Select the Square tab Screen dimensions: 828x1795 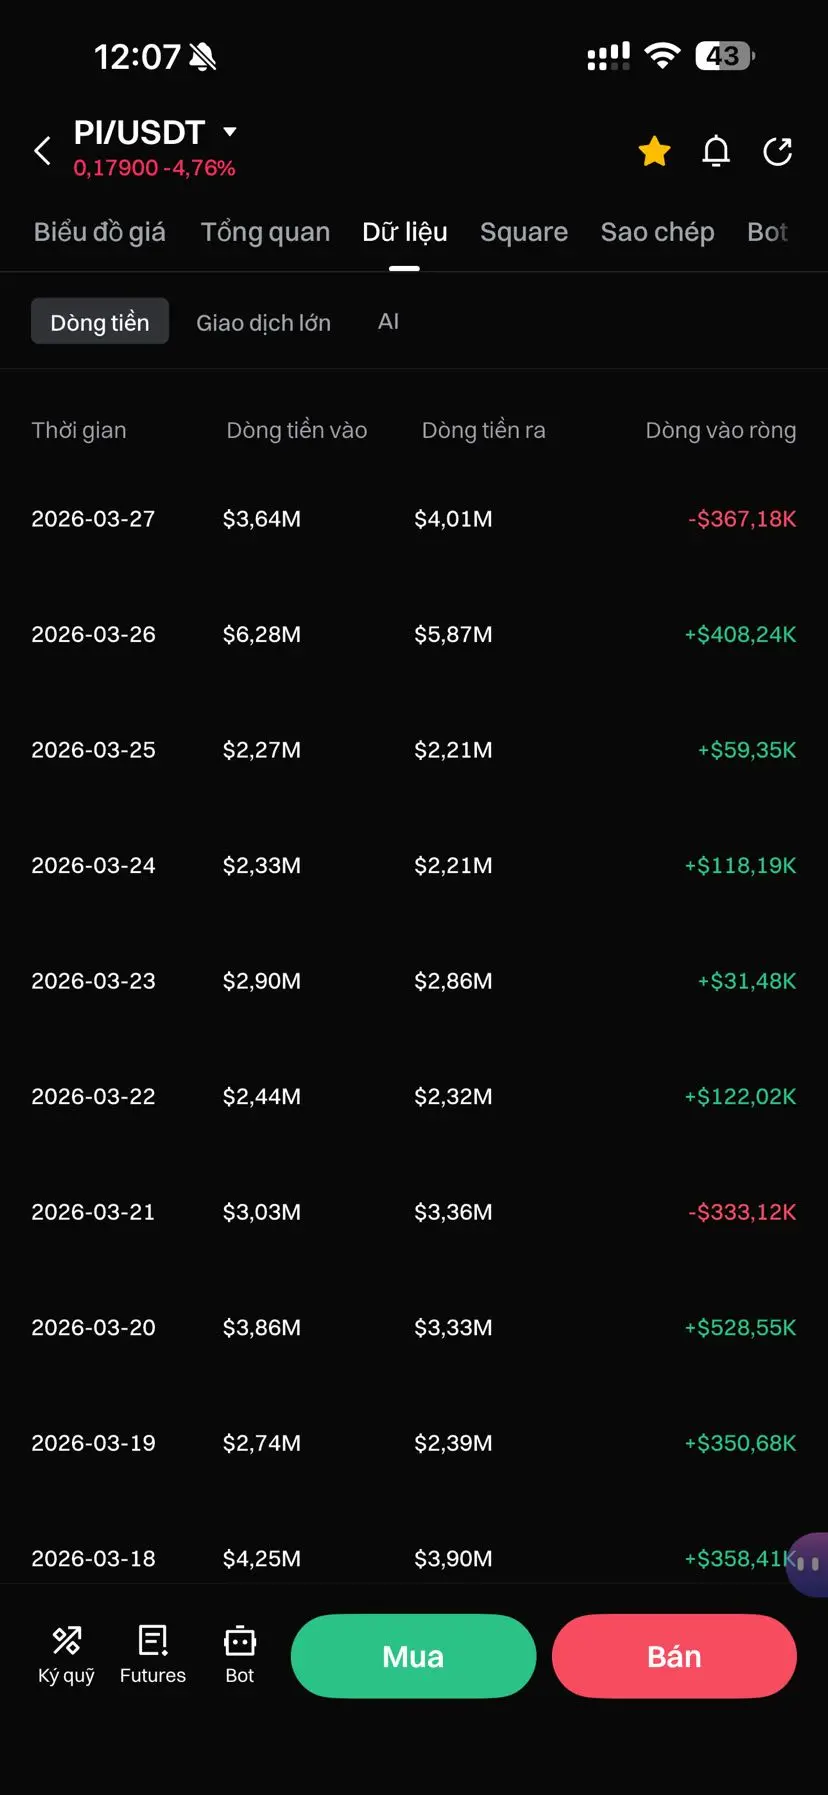click(523, 232)
